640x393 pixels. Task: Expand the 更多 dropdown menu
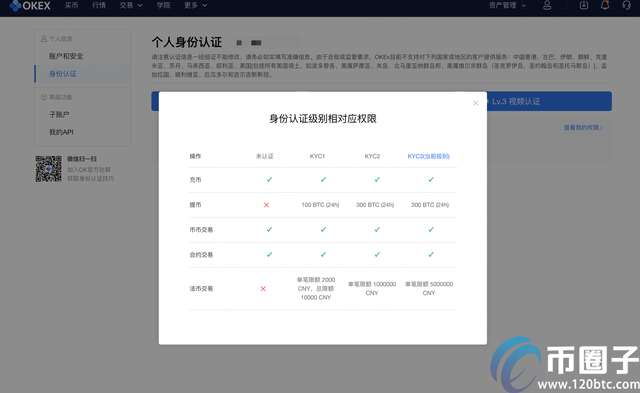(x=196, y=5)
